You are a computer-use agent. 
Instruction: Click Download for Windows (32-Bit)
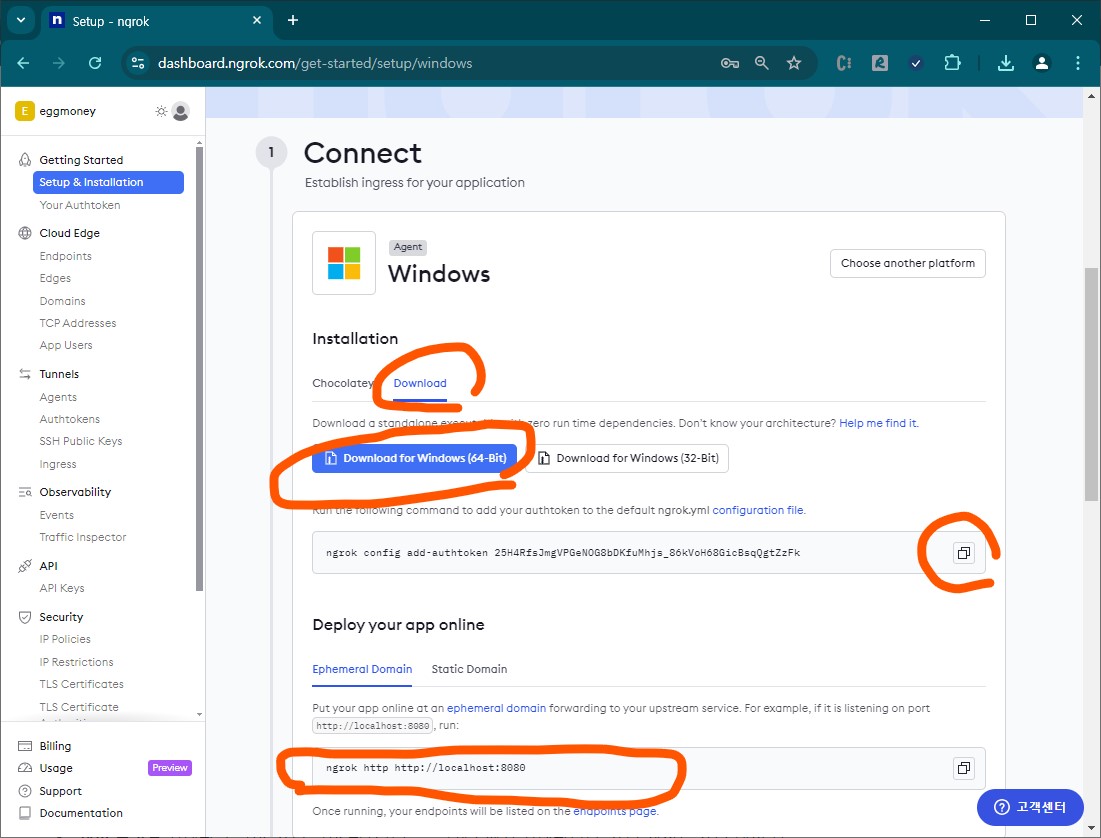click(x=628, y=458)
